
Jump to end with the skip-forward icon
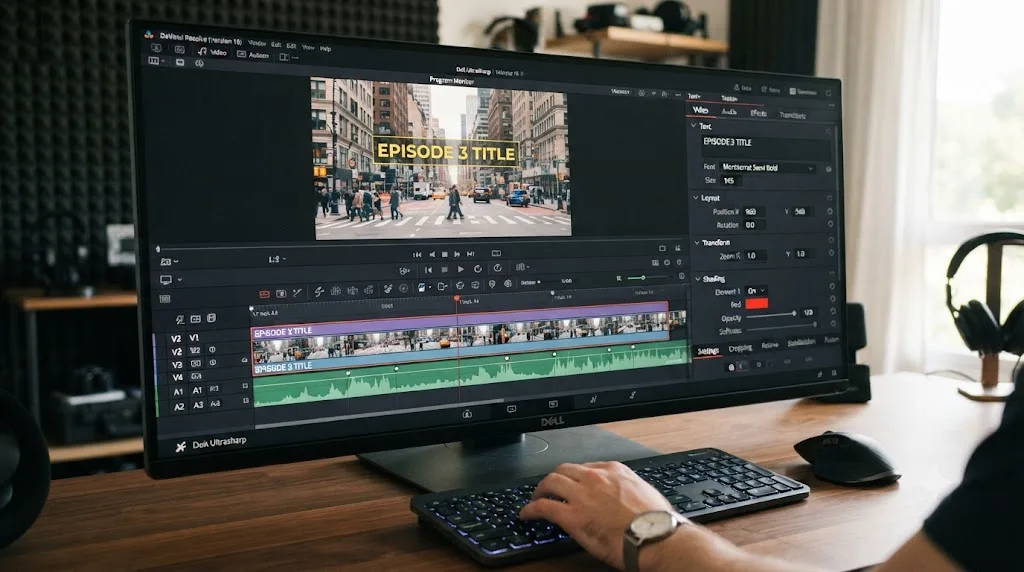[470, 254]
